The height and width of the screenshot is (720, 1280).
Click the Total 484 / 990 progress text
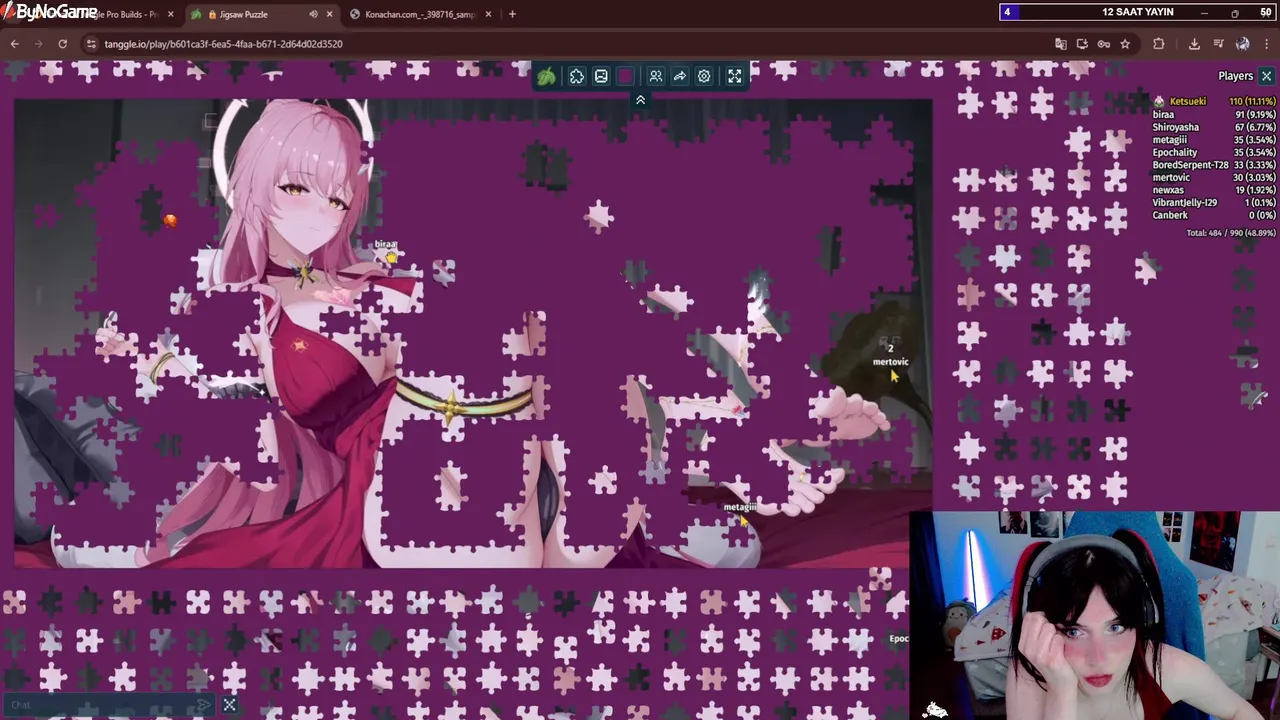pos(1231,233)
